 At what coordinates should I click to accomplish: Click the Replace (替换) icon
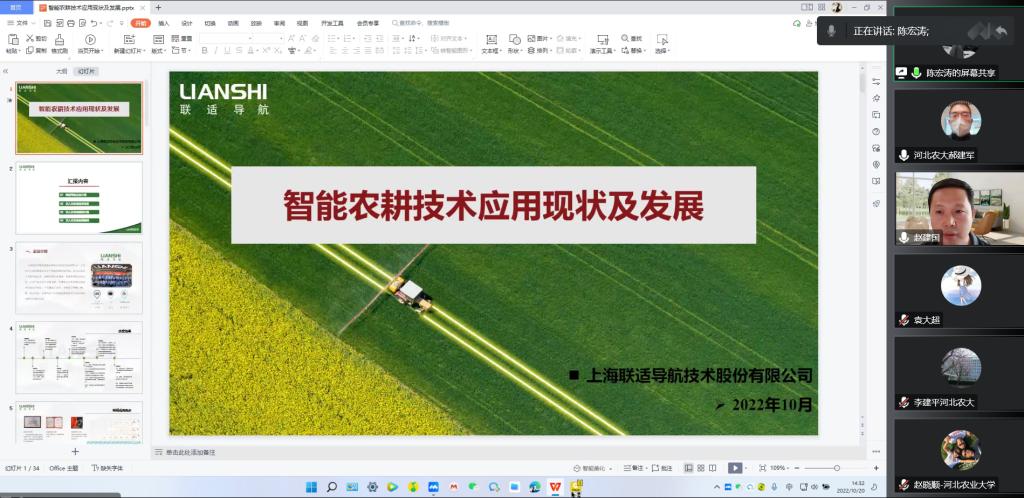625,50
